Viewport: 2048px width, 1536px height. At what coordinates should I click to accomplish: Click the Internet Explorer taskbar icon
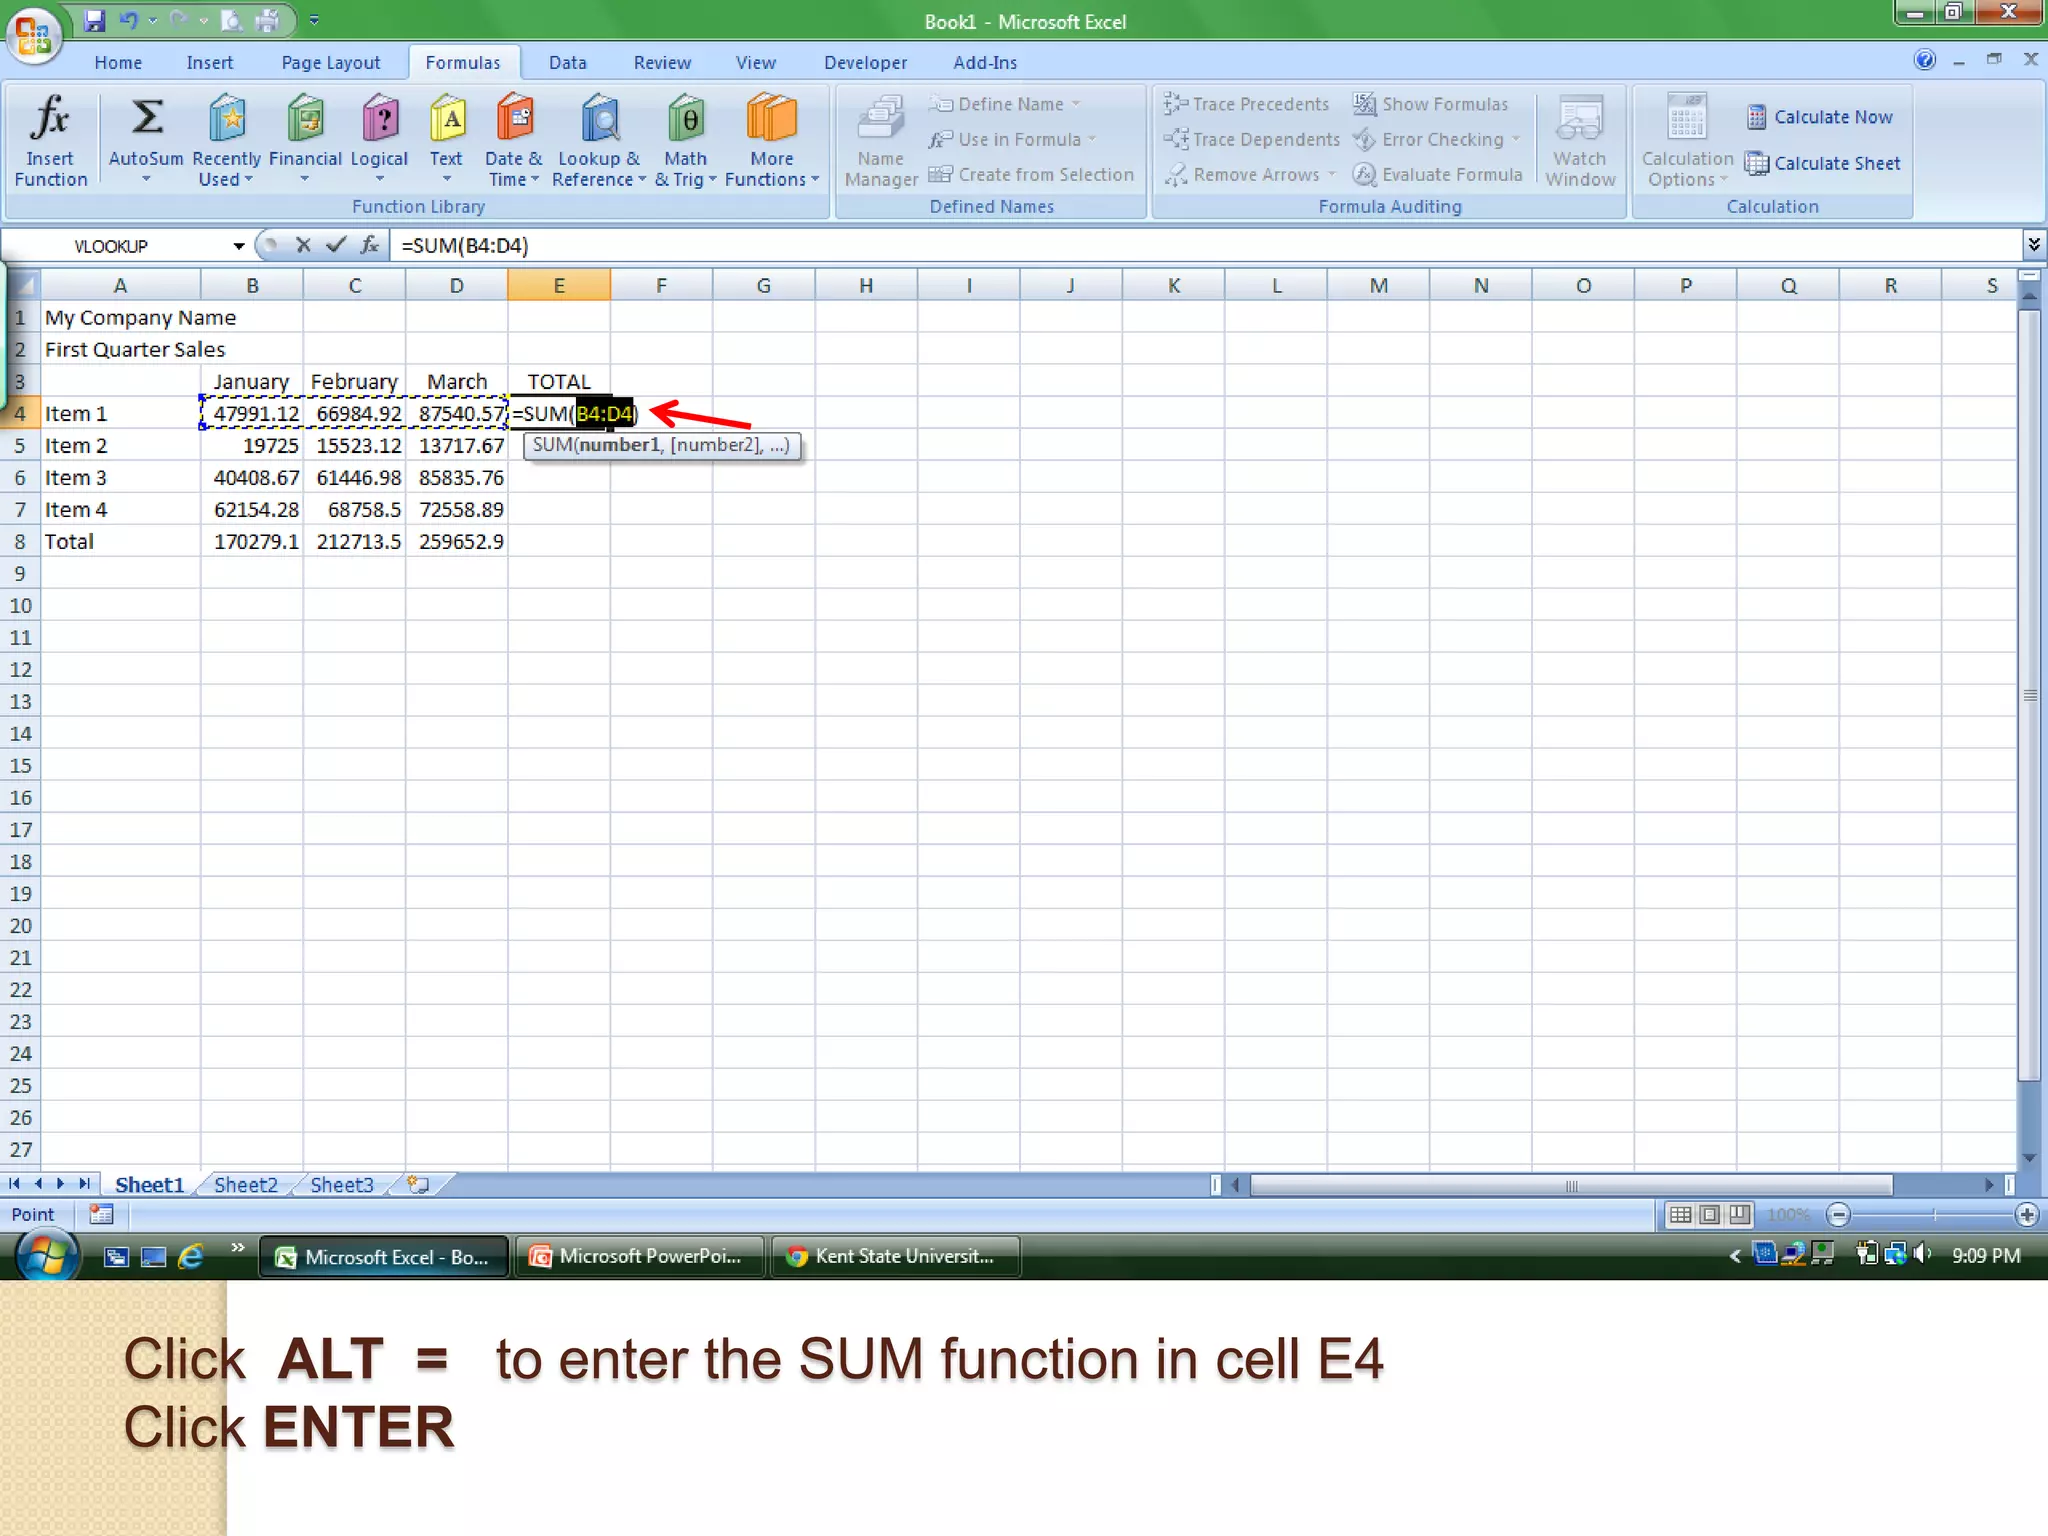tap(191, 1256)
